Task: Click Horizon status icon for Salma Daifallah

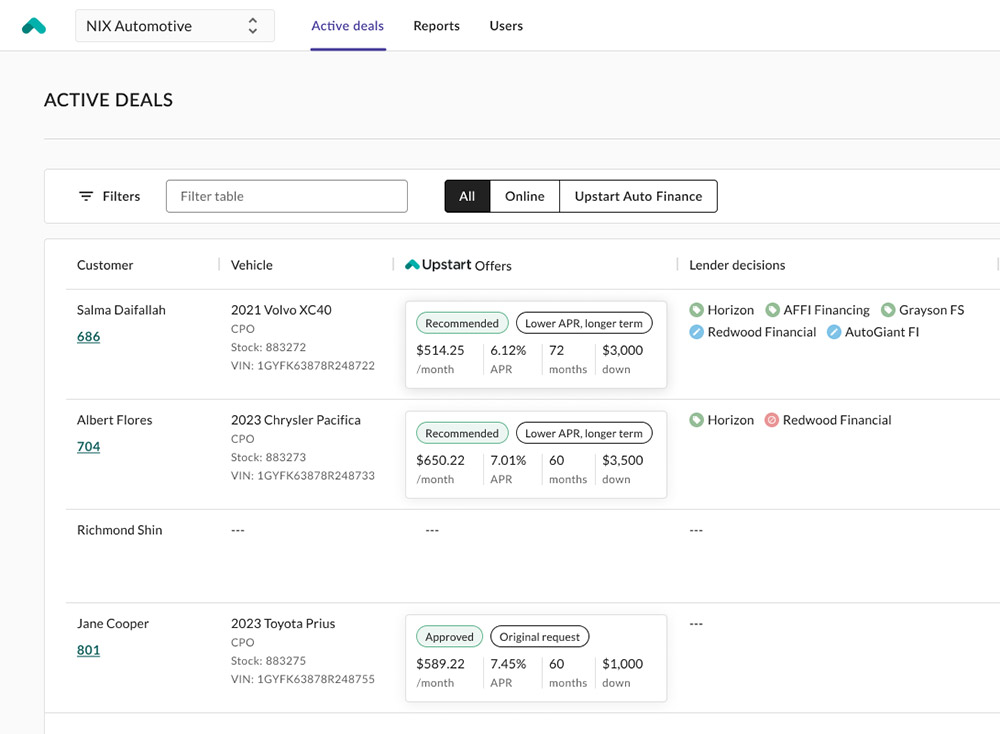Action: 696,310
